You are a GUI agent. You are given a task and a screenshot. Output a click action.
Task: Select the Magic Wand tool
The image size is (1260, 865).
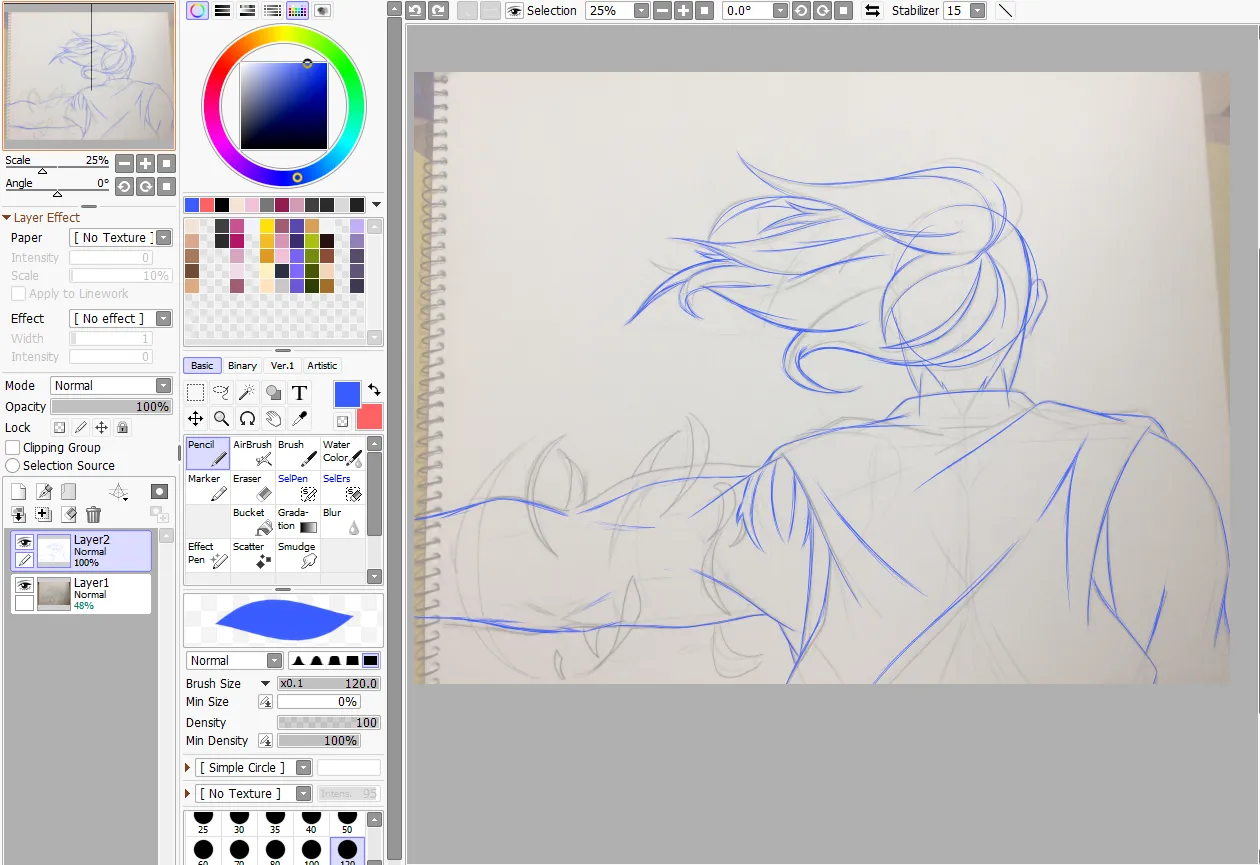[x=247, y=393]
